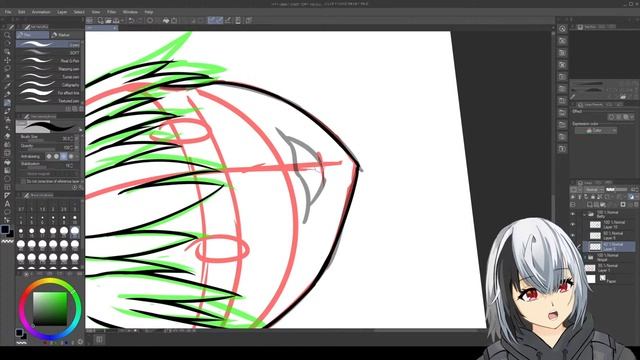
Task: Click border effect icon in Layer Property
Action: 611,117
